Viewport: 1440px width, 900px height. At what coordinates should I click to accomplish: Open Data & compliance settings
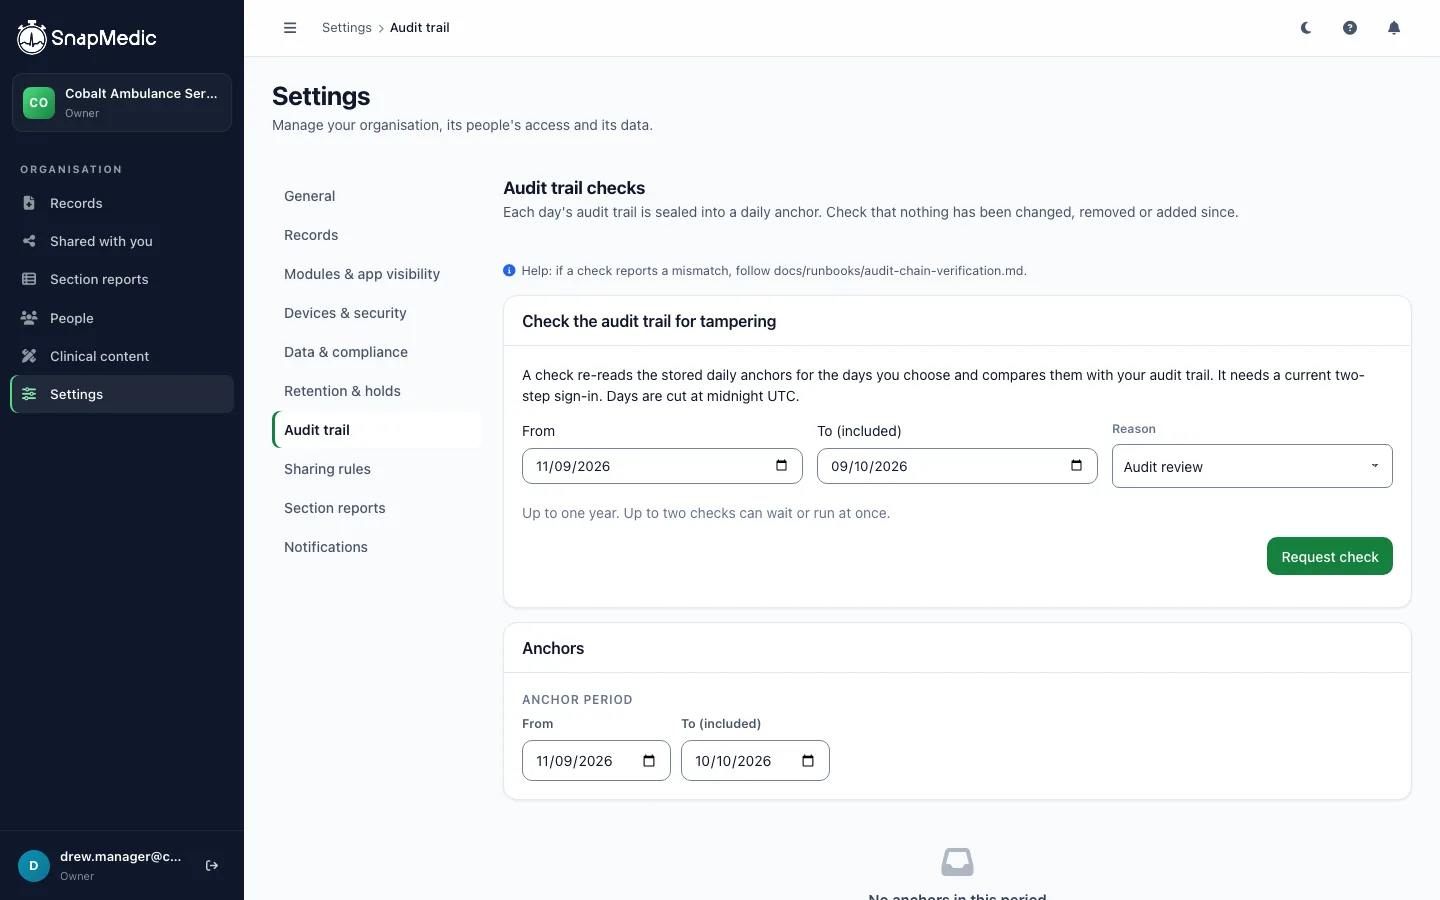pos(376,352)
